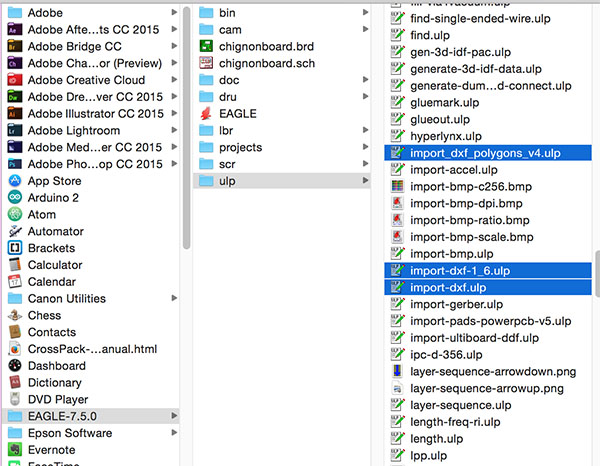Select import-dxf-1_6.ulp file
Screen dimensions: 600x466
click(488, 270)
